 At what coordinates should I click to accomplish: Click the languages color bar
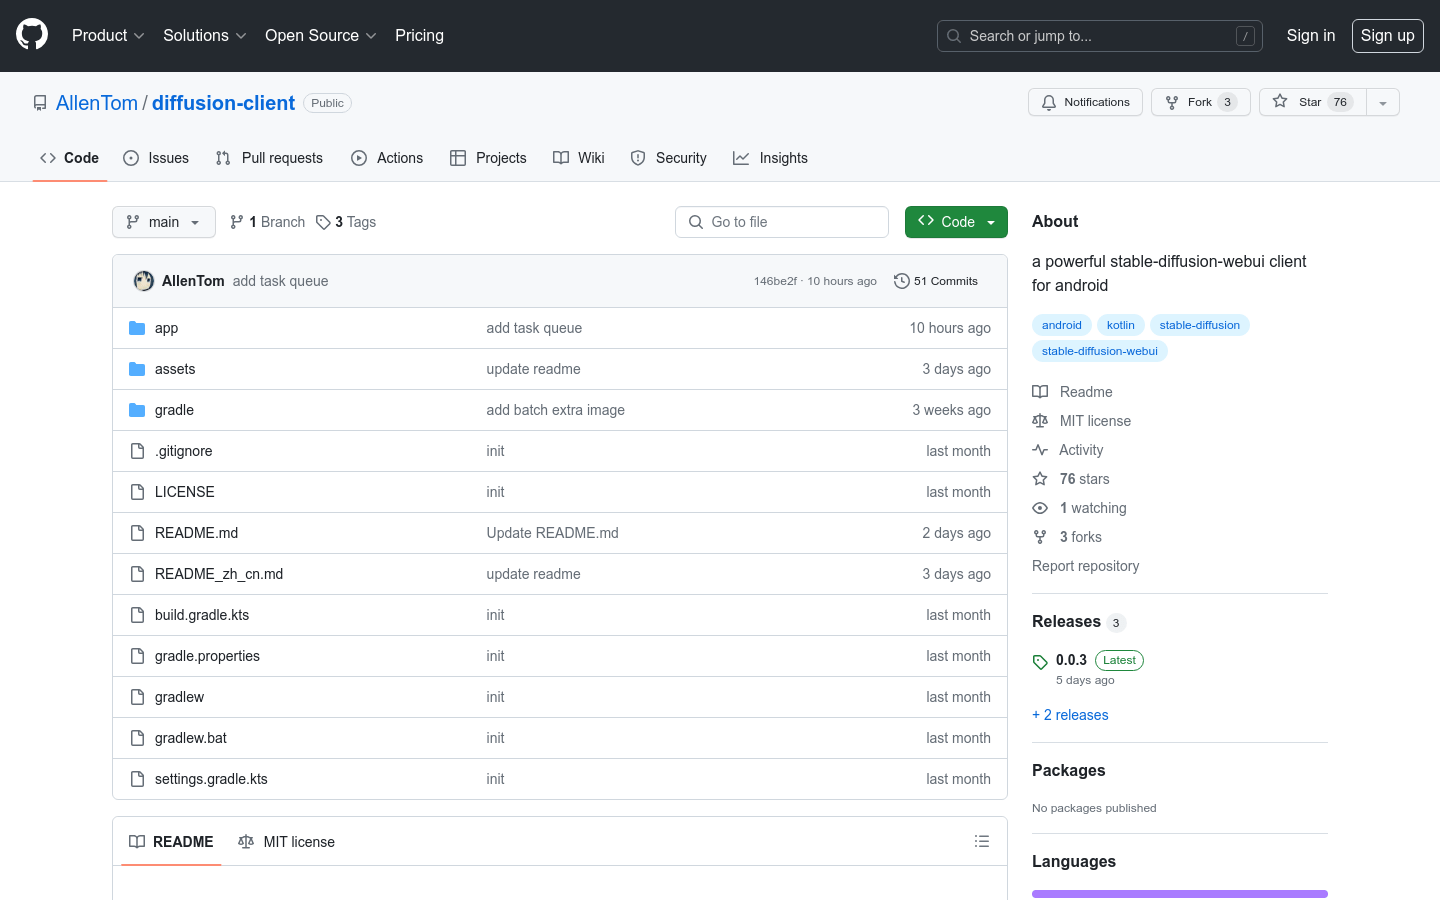1179,894
